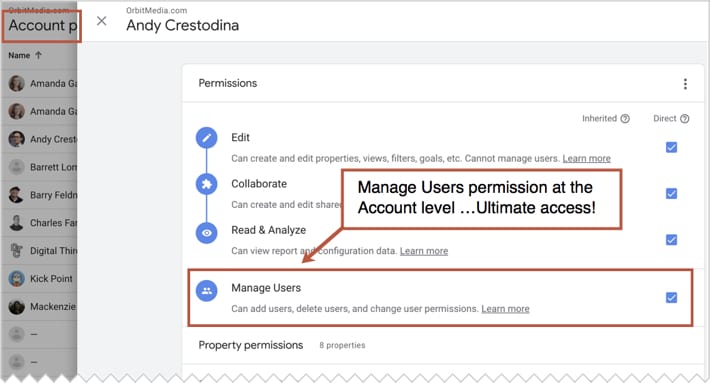Open the Digital Thin user icon
710x383 pixels.
tap(16, 250)
